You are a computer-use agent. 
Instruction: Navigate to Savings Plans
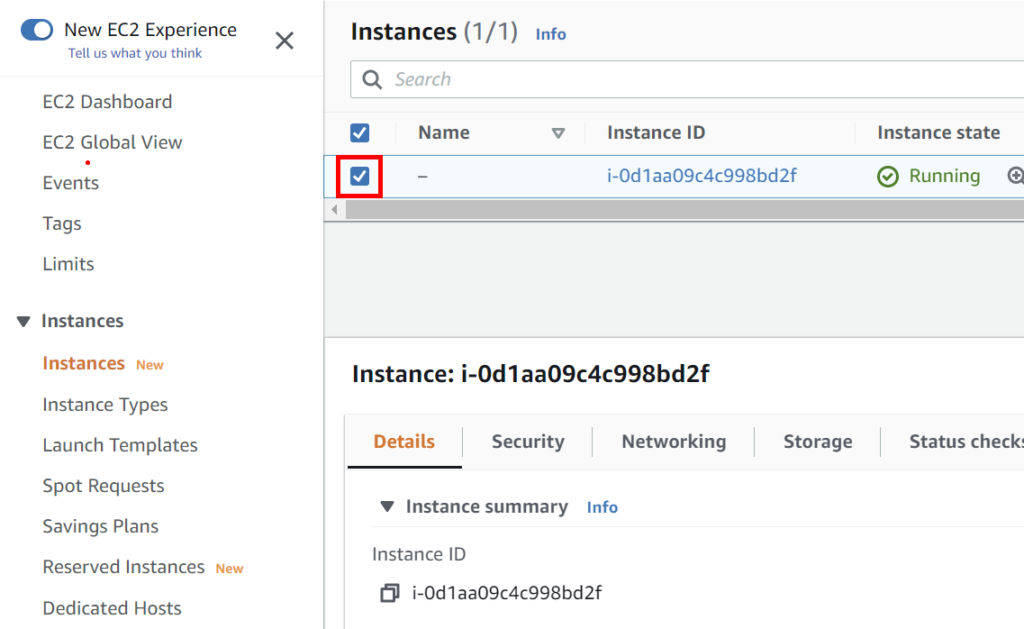101,526
